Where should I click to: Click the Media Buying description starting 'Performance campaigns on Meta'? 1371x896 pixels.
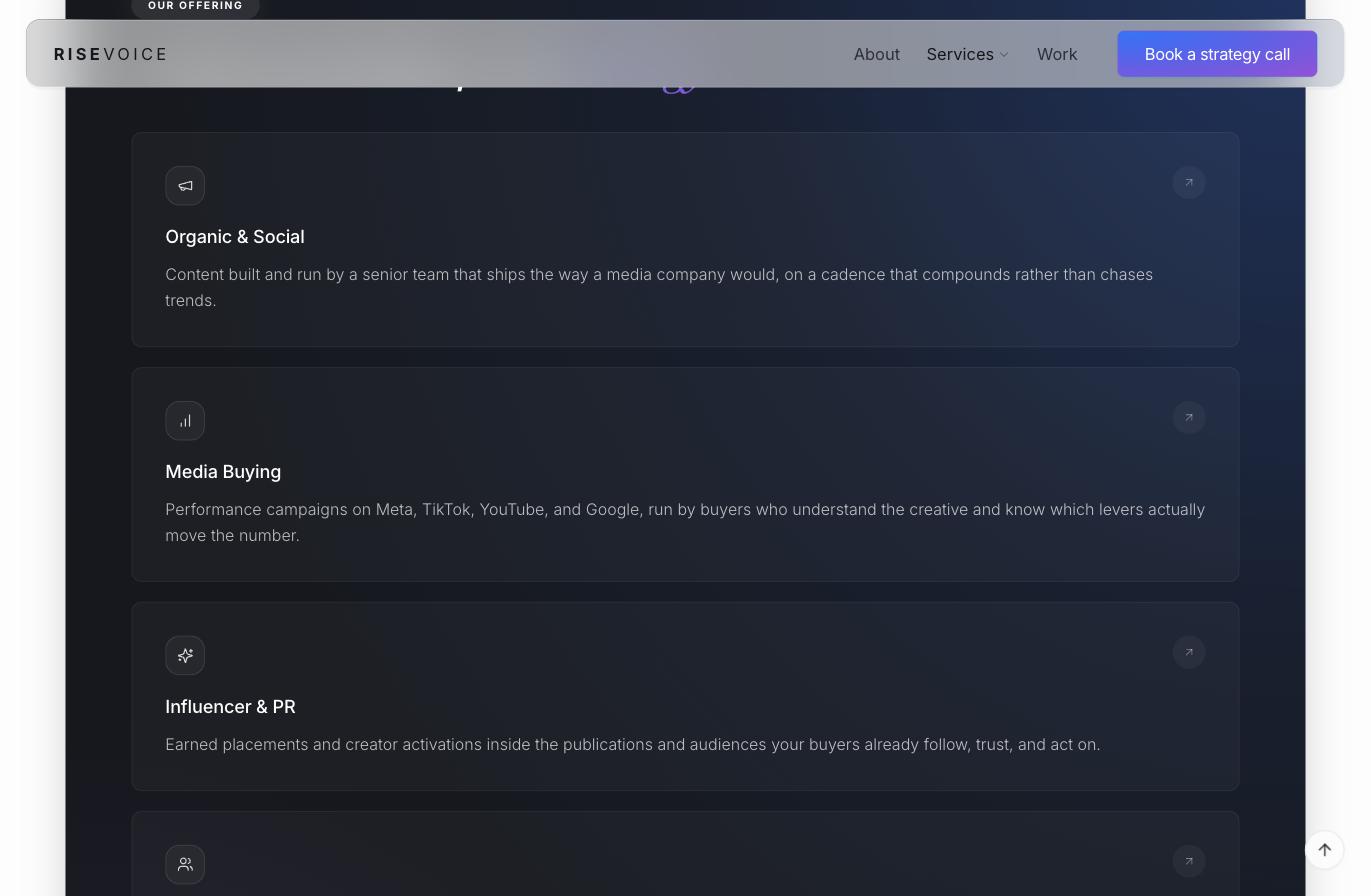[x=685, y=522]
